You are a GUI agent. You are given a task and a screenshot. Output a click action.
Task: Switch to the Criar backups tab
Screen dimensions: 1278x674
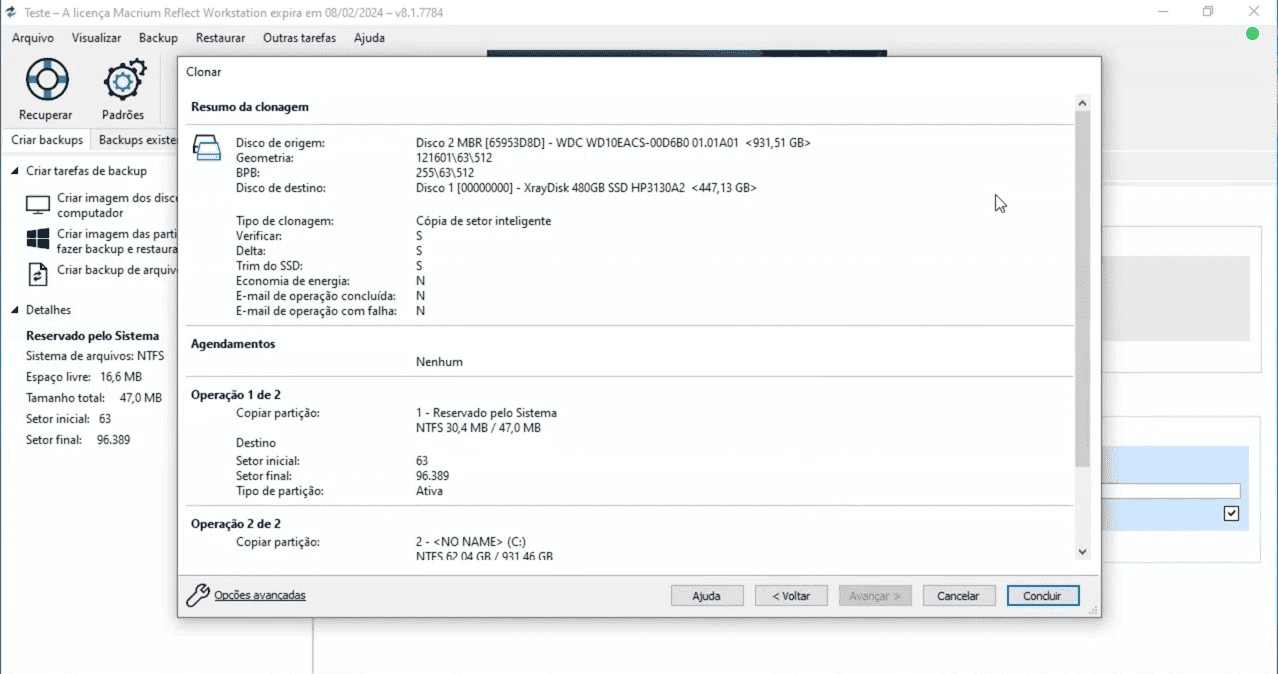tap(47, 140)
